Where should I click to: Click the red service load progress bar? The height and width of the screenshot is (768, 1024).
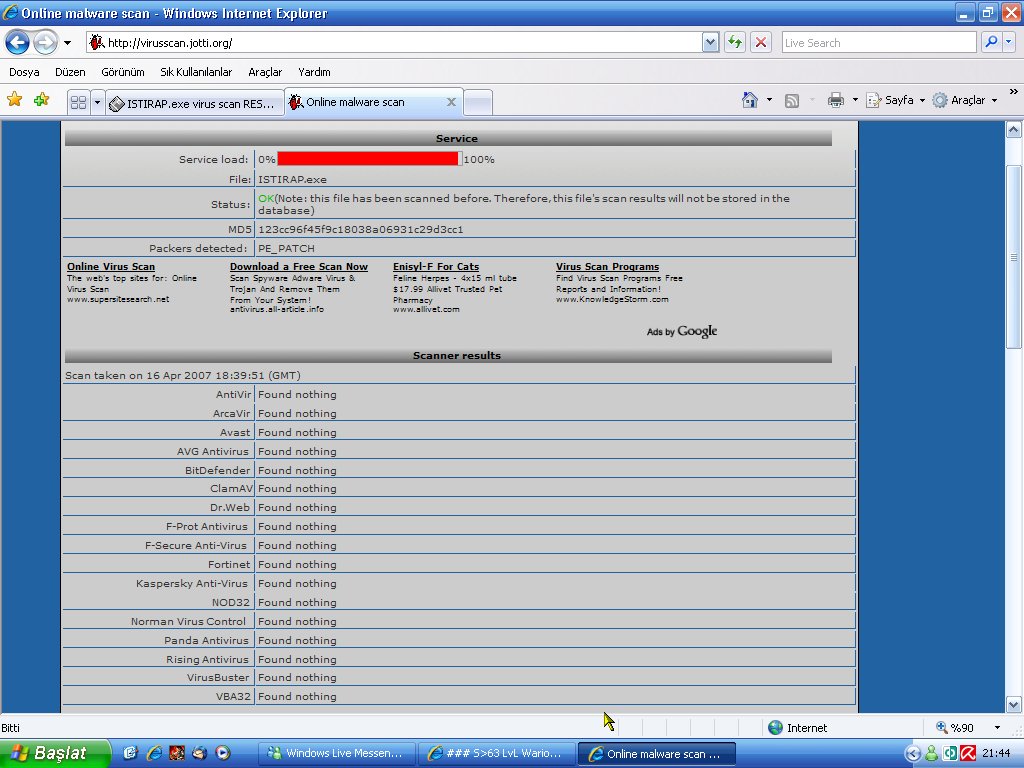[x=368, y=159]
